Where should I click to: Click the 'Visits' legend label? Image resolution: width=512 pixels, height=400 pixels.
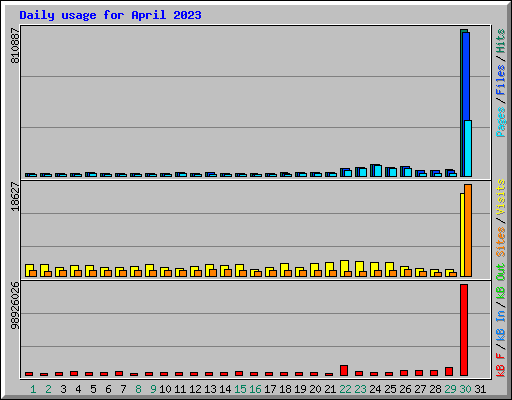coord(501,197)
